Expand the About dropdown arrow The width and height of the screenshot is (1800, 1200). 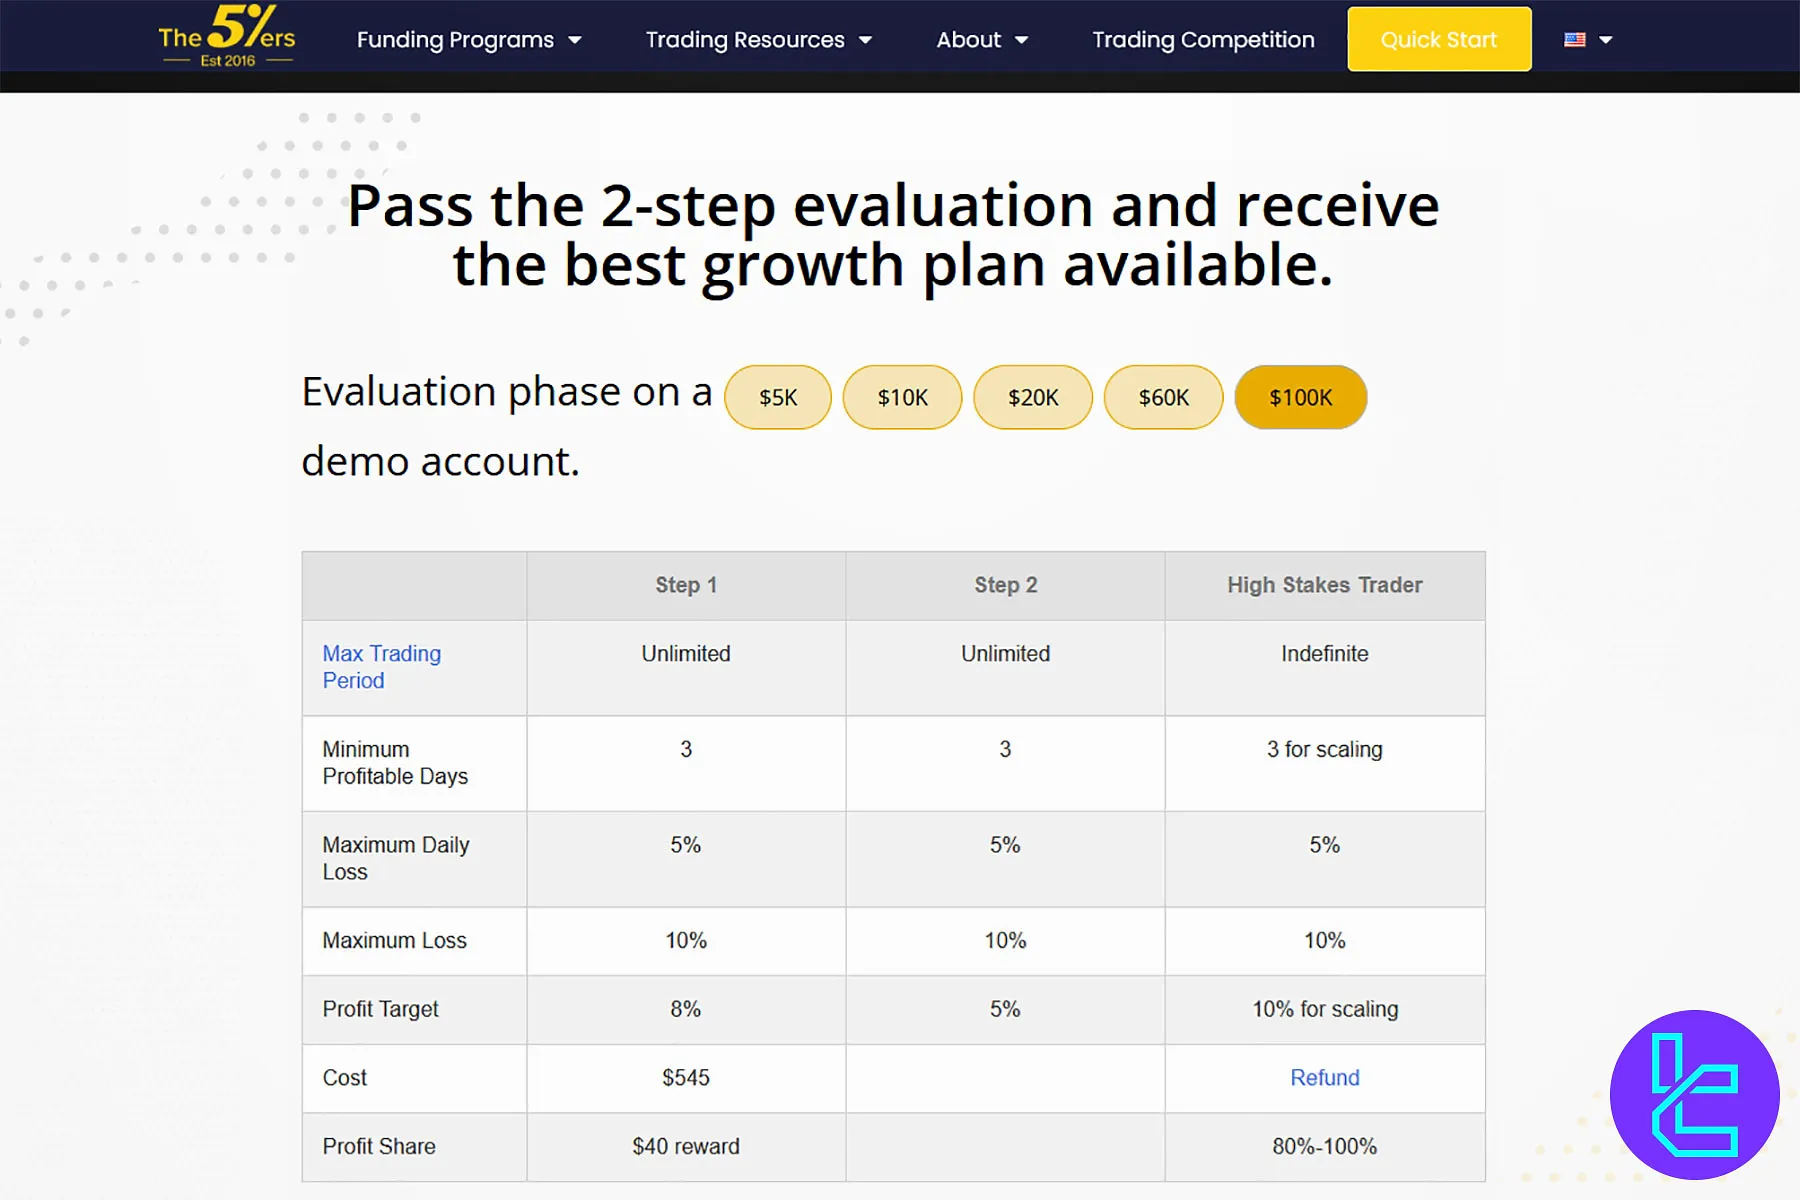click(x=1021, y=41)
